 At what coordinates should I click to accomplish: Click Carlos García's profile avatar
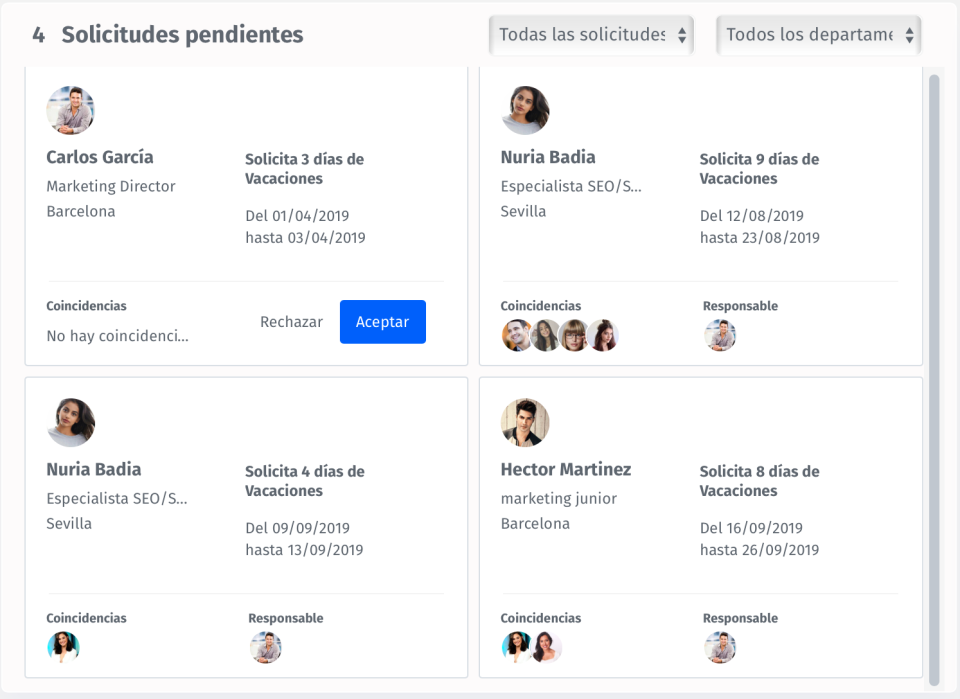[x=71, y=111]
